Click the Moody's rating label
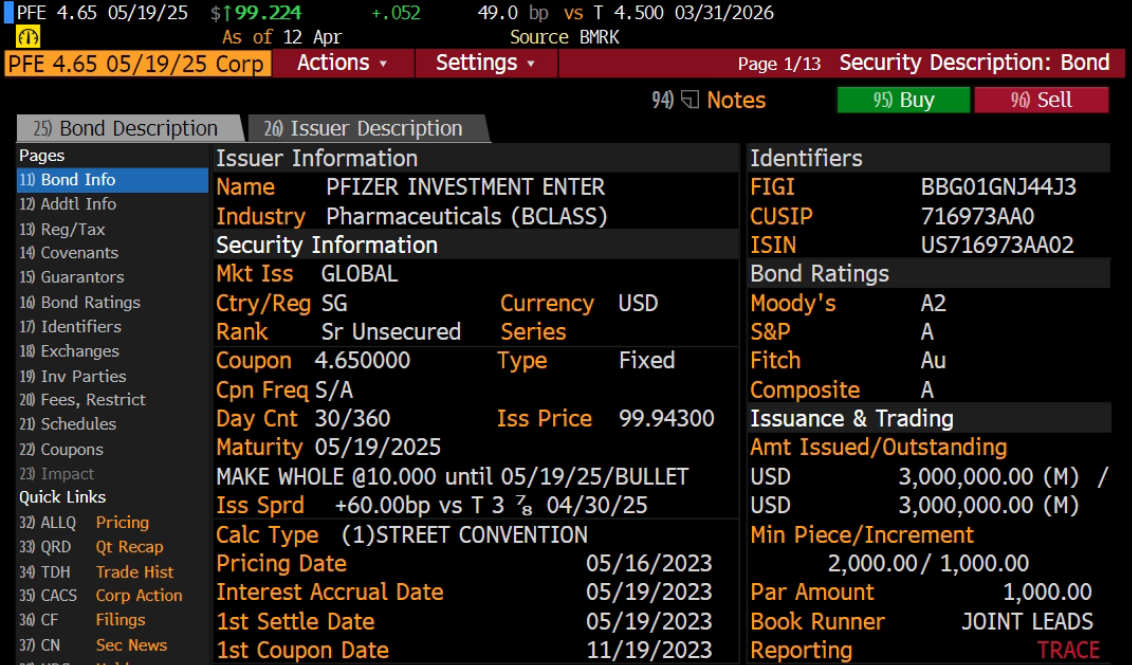The width and height of the screenshot is (1132, 665). point(793,303)
